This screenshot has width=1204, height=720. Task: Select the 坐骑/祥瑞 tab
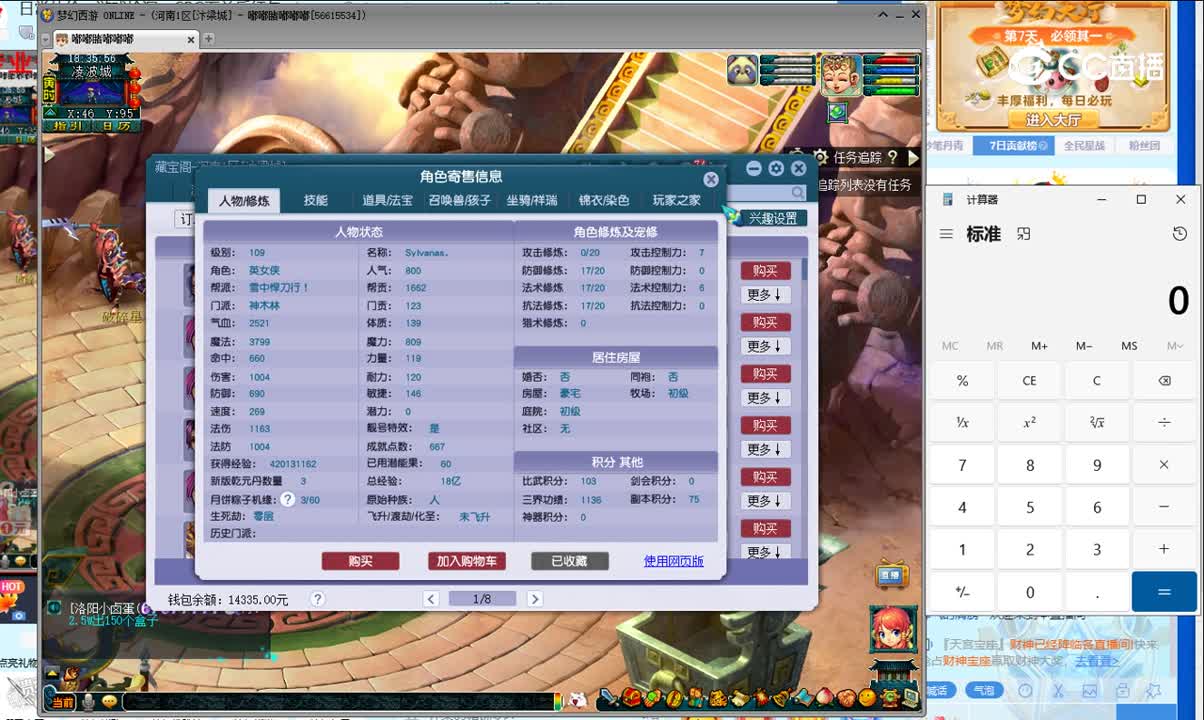532,200
